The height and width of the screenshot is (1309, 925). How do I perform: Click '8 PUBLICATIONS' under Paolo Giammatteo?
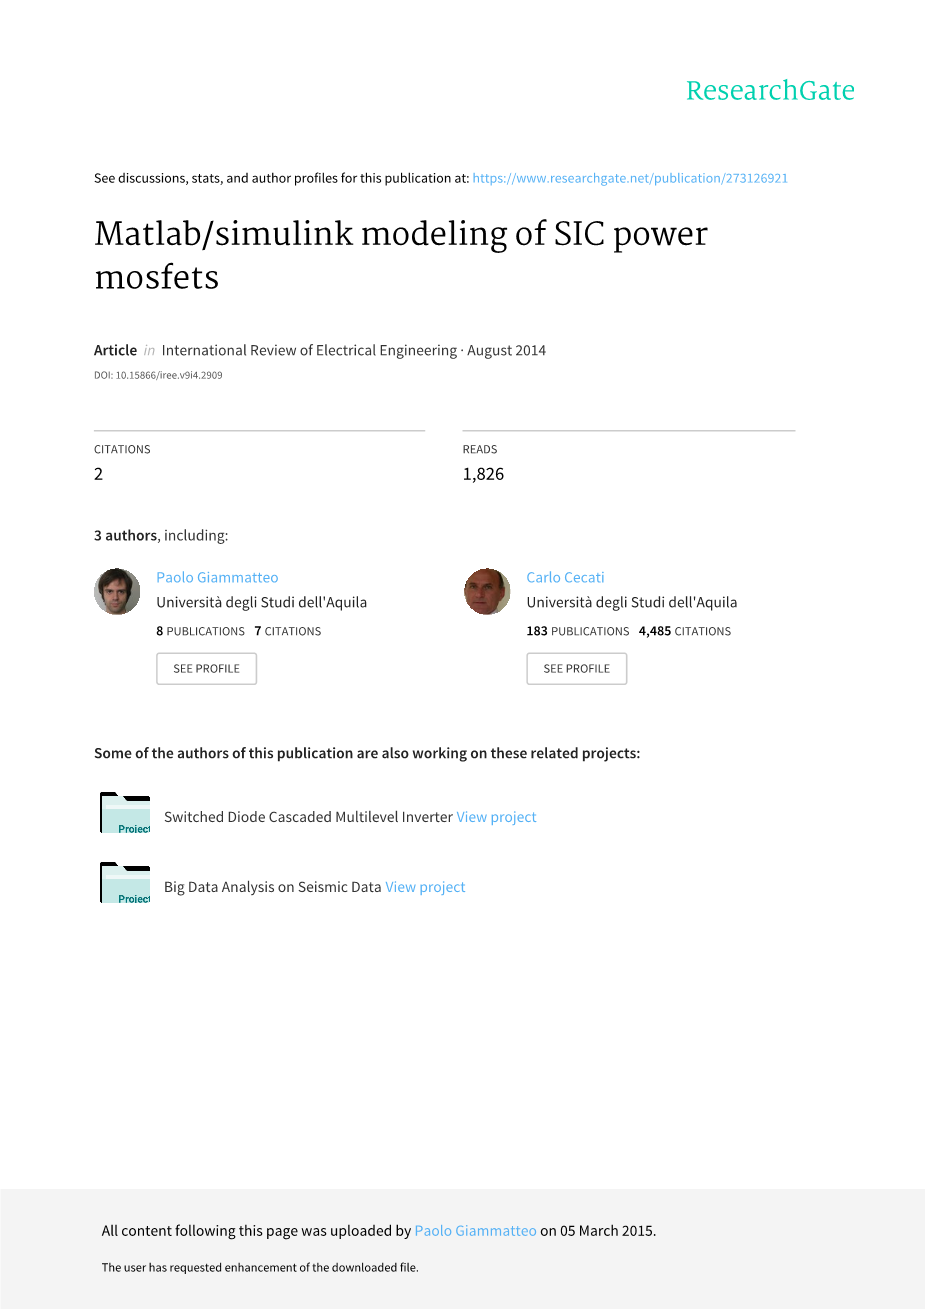click(201, 631)
